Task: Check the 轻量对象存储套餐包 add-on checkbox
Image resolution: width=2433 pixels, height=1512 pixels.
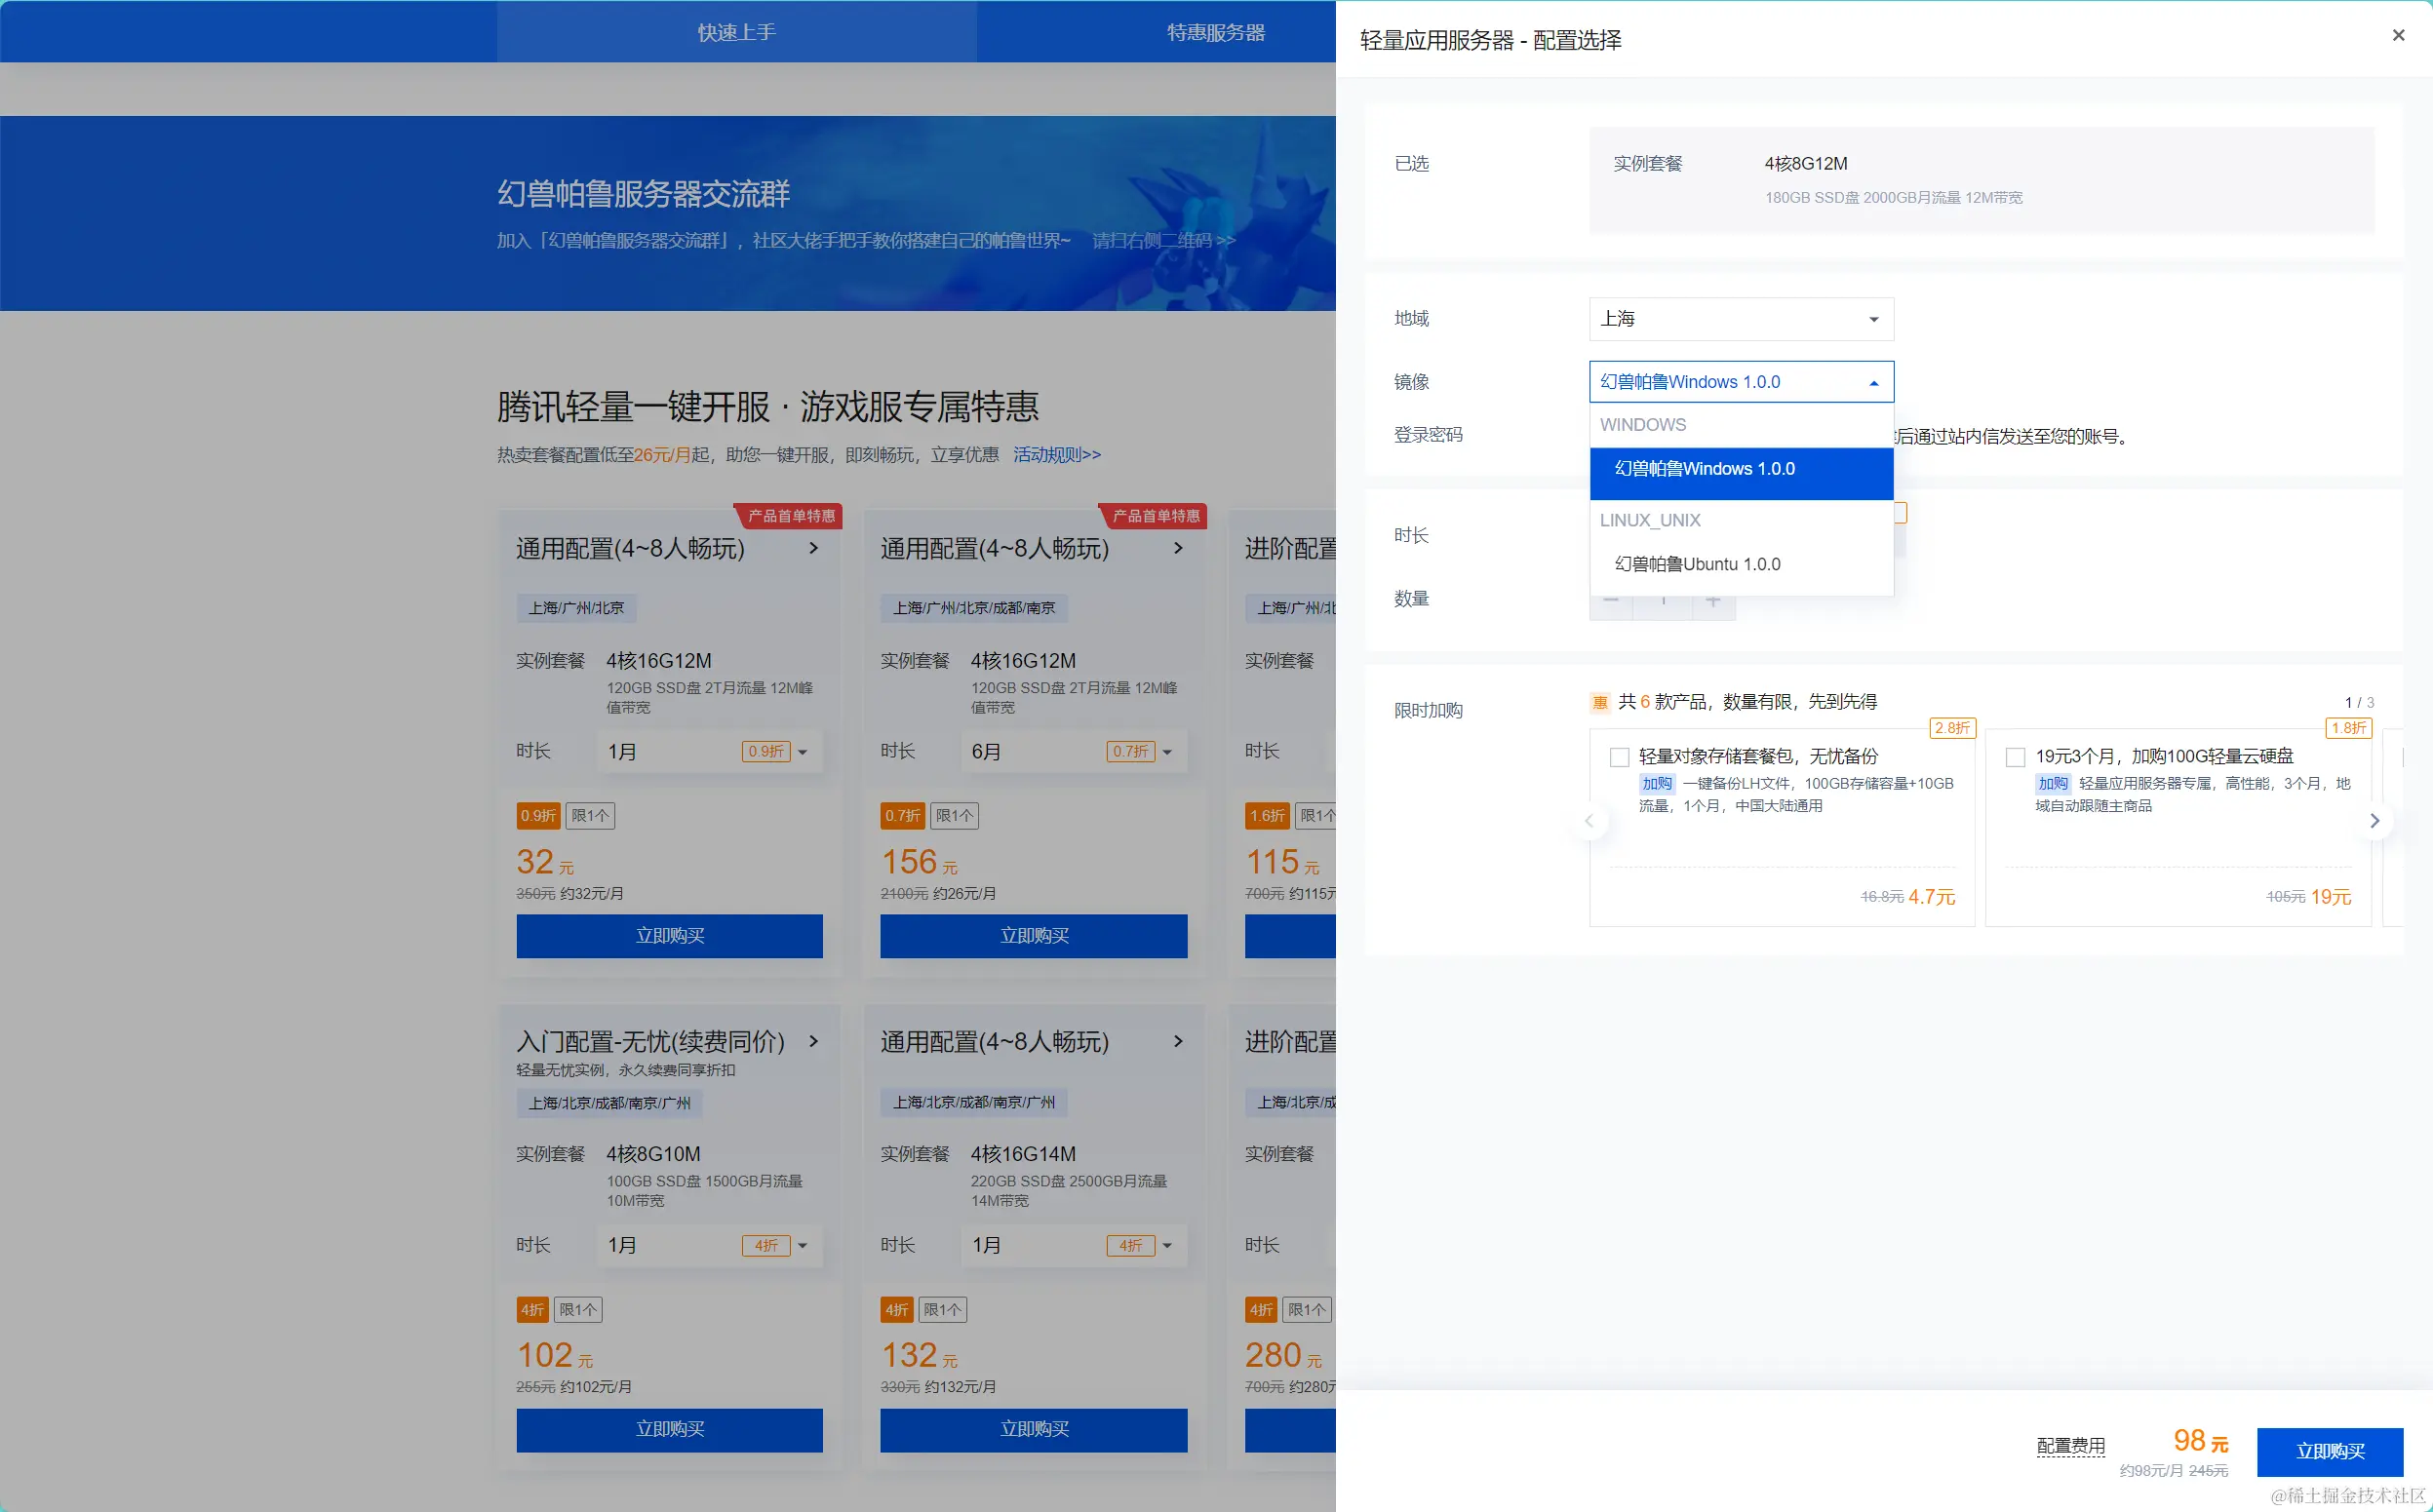Action: pyautogui.click(x=1618, y=757)
